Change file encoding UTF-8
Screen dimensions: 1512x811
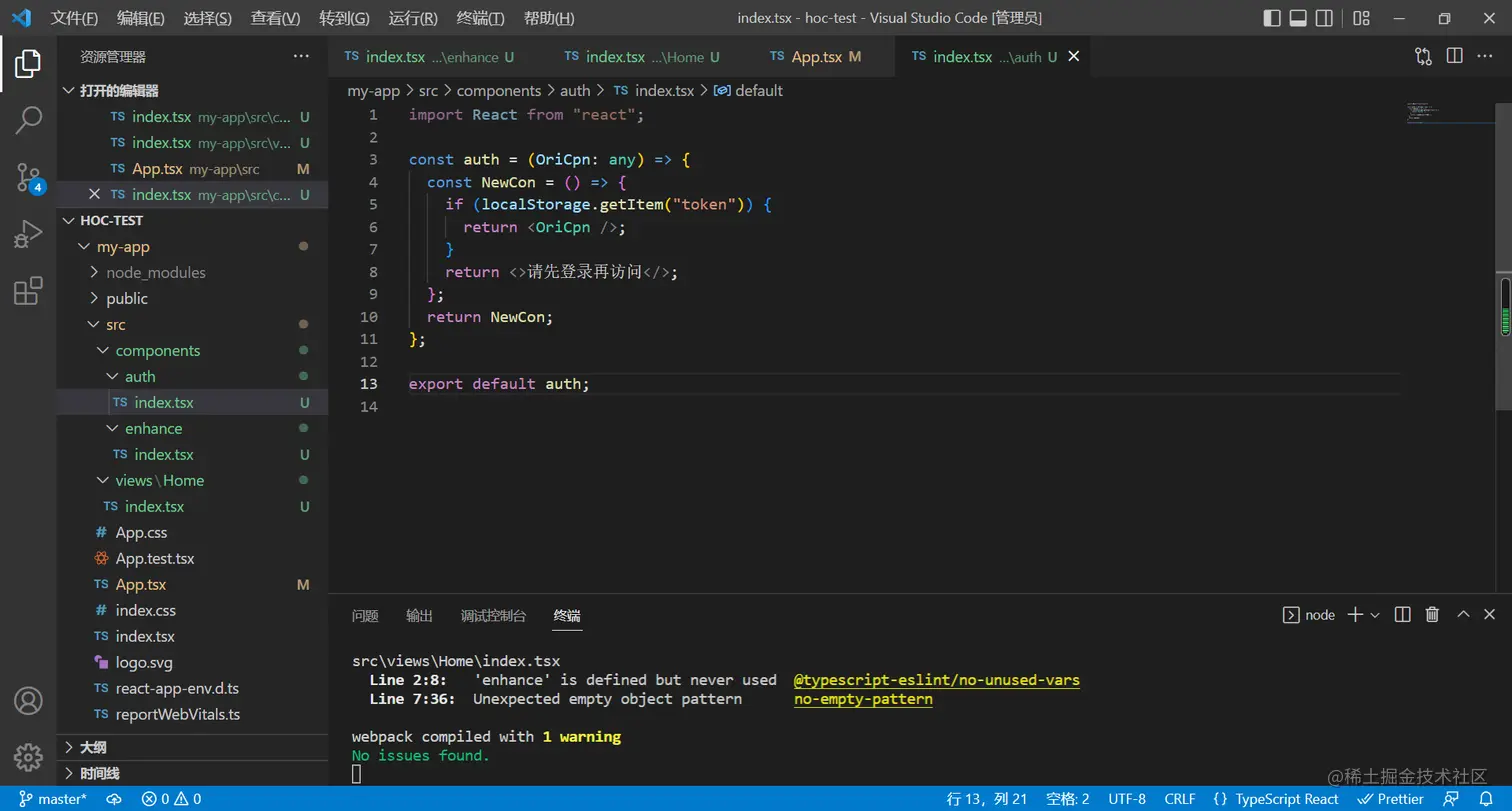click(1127, 799)
